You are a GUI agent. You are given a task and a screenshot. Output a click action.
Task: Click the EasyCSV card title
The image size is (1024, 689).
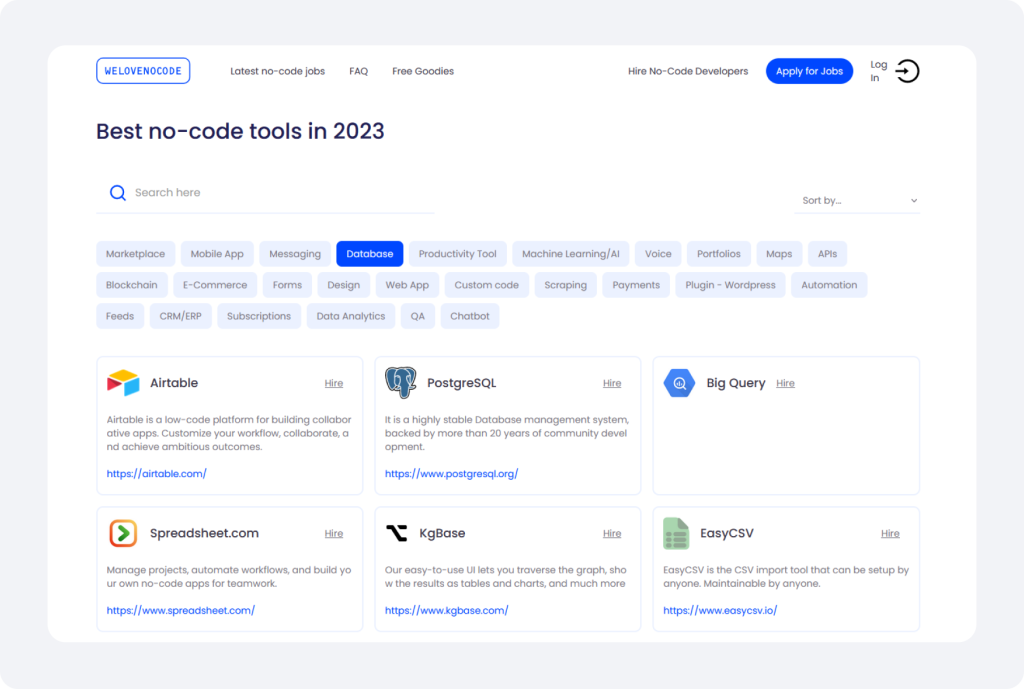pyautogui.click(x=727, y=533)
